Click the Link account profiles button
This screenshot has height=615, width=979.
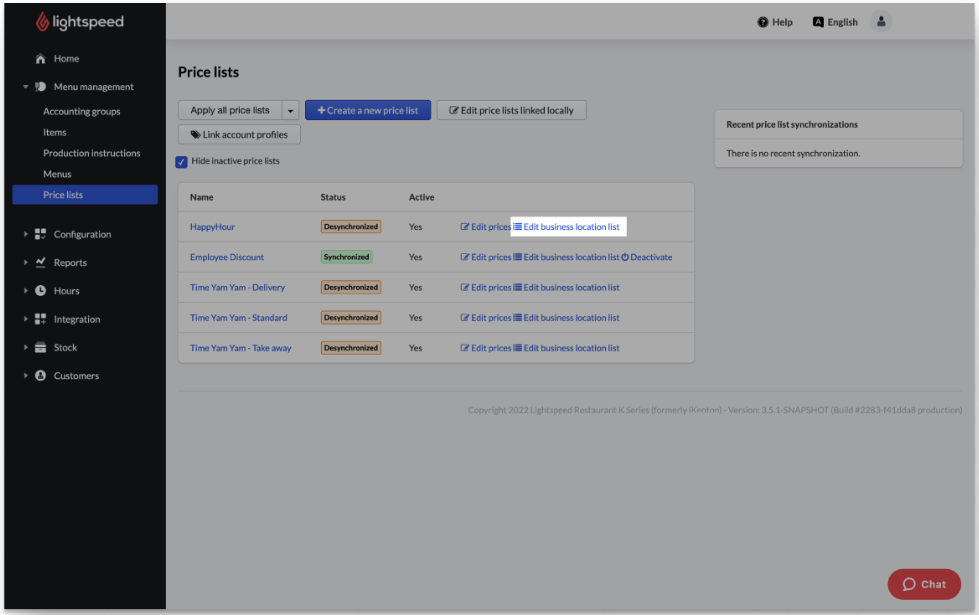pos(239,135)
